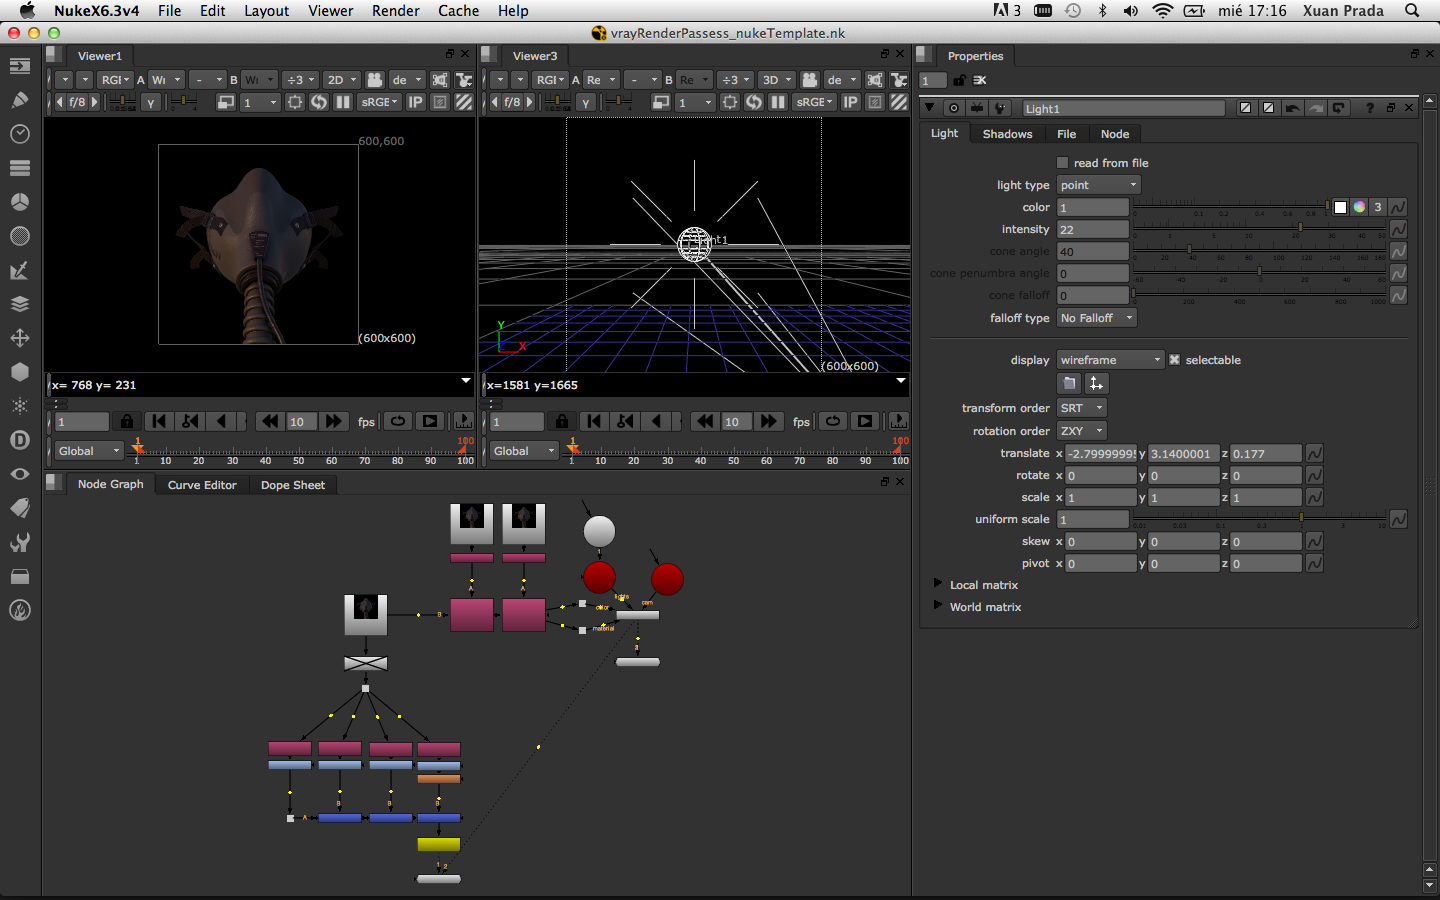Open the light type dropdown showing point
1440x900 pixels.
1098,185
